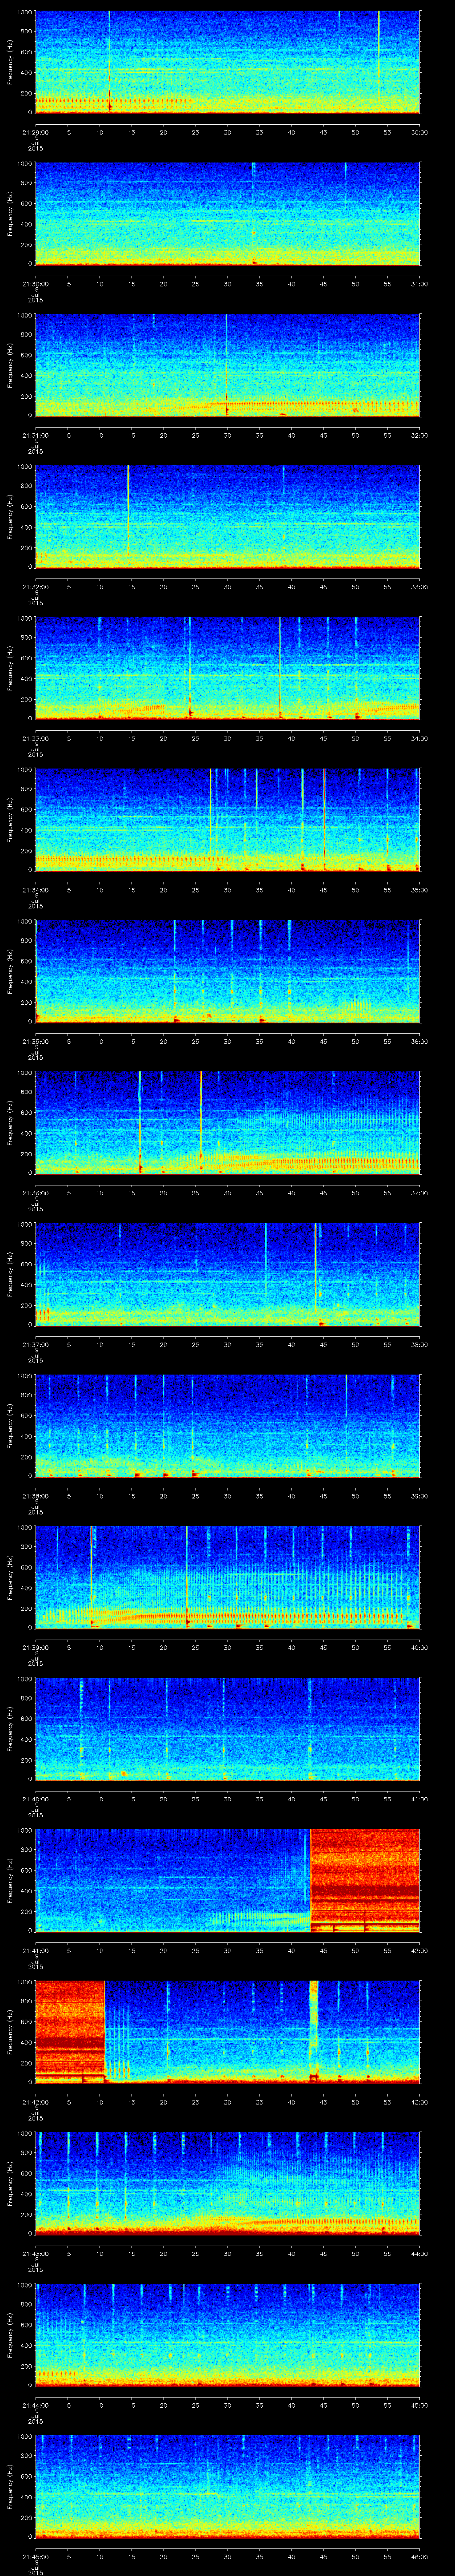The height and width of the screenshot is (2576, 455).
Task: Click the spectrogram panel starting at 21:43:00
Action: [x=228, y=2184]
